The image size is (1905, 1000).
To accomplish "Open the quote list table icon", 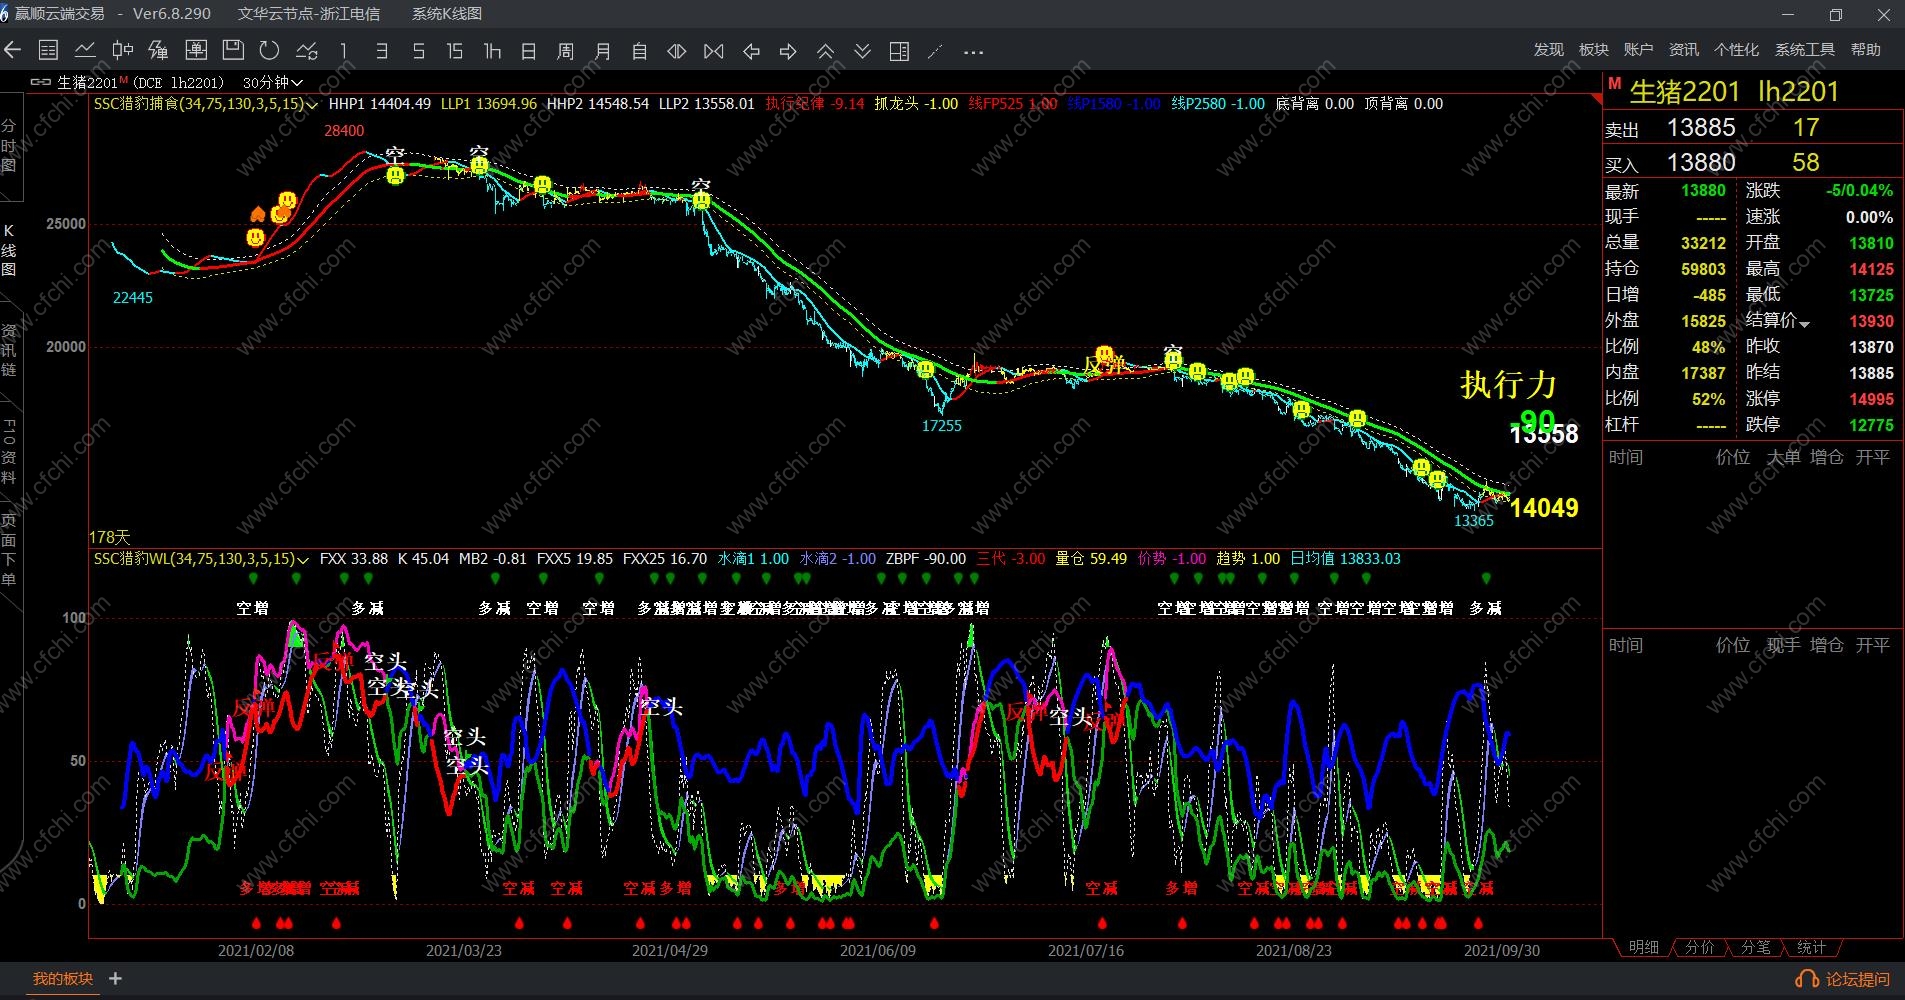I will pos(48,51).
